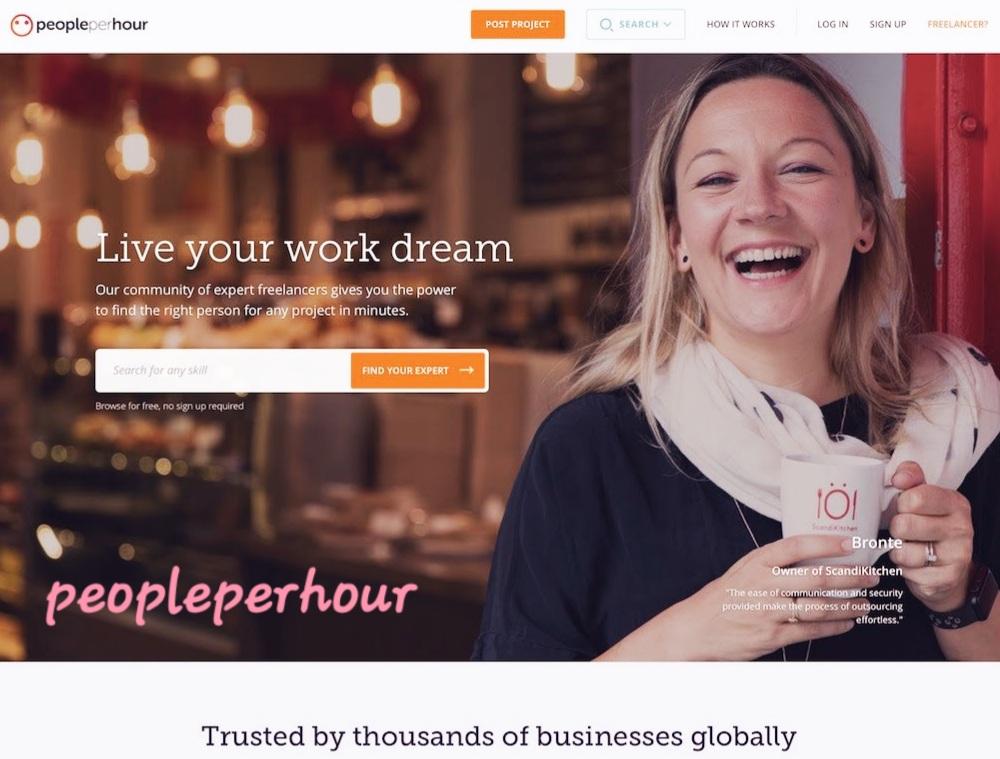
Task: Click the Post Project button
Action: (x=517, y=24)
